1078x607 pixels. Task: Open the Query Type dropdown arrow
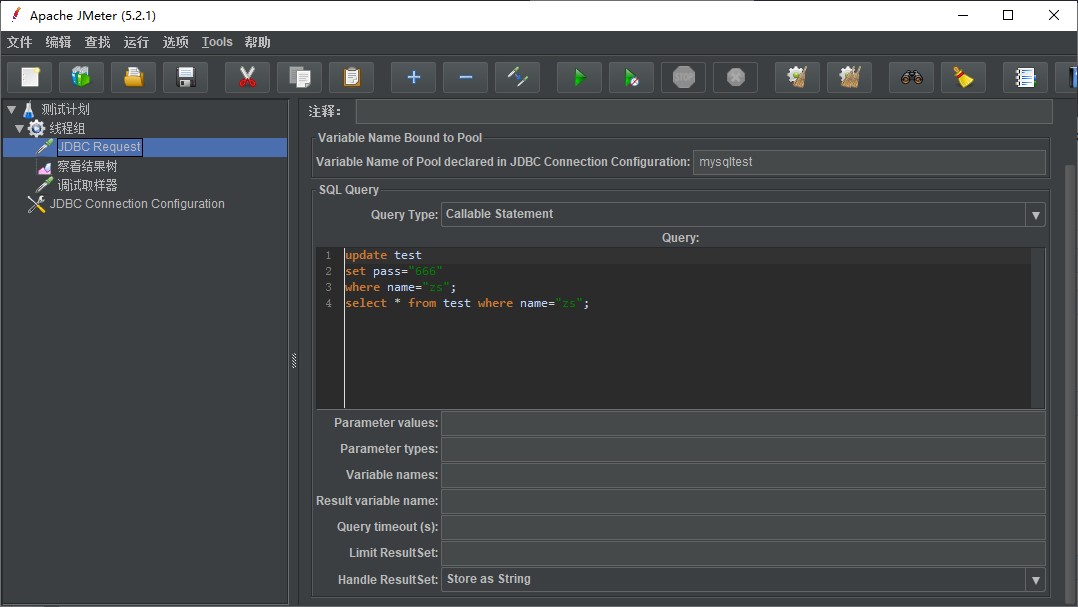tap(1035, 215)
